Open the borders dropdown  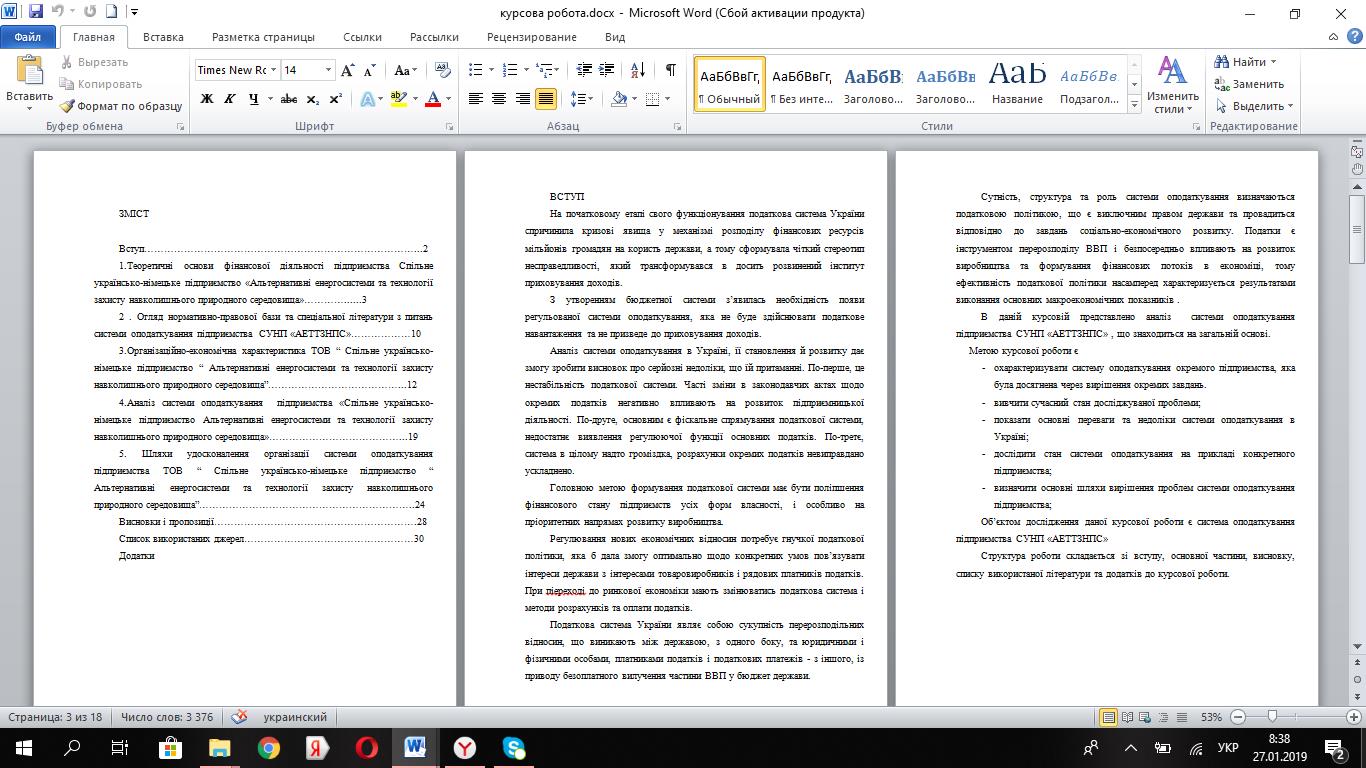click(657, 99)
